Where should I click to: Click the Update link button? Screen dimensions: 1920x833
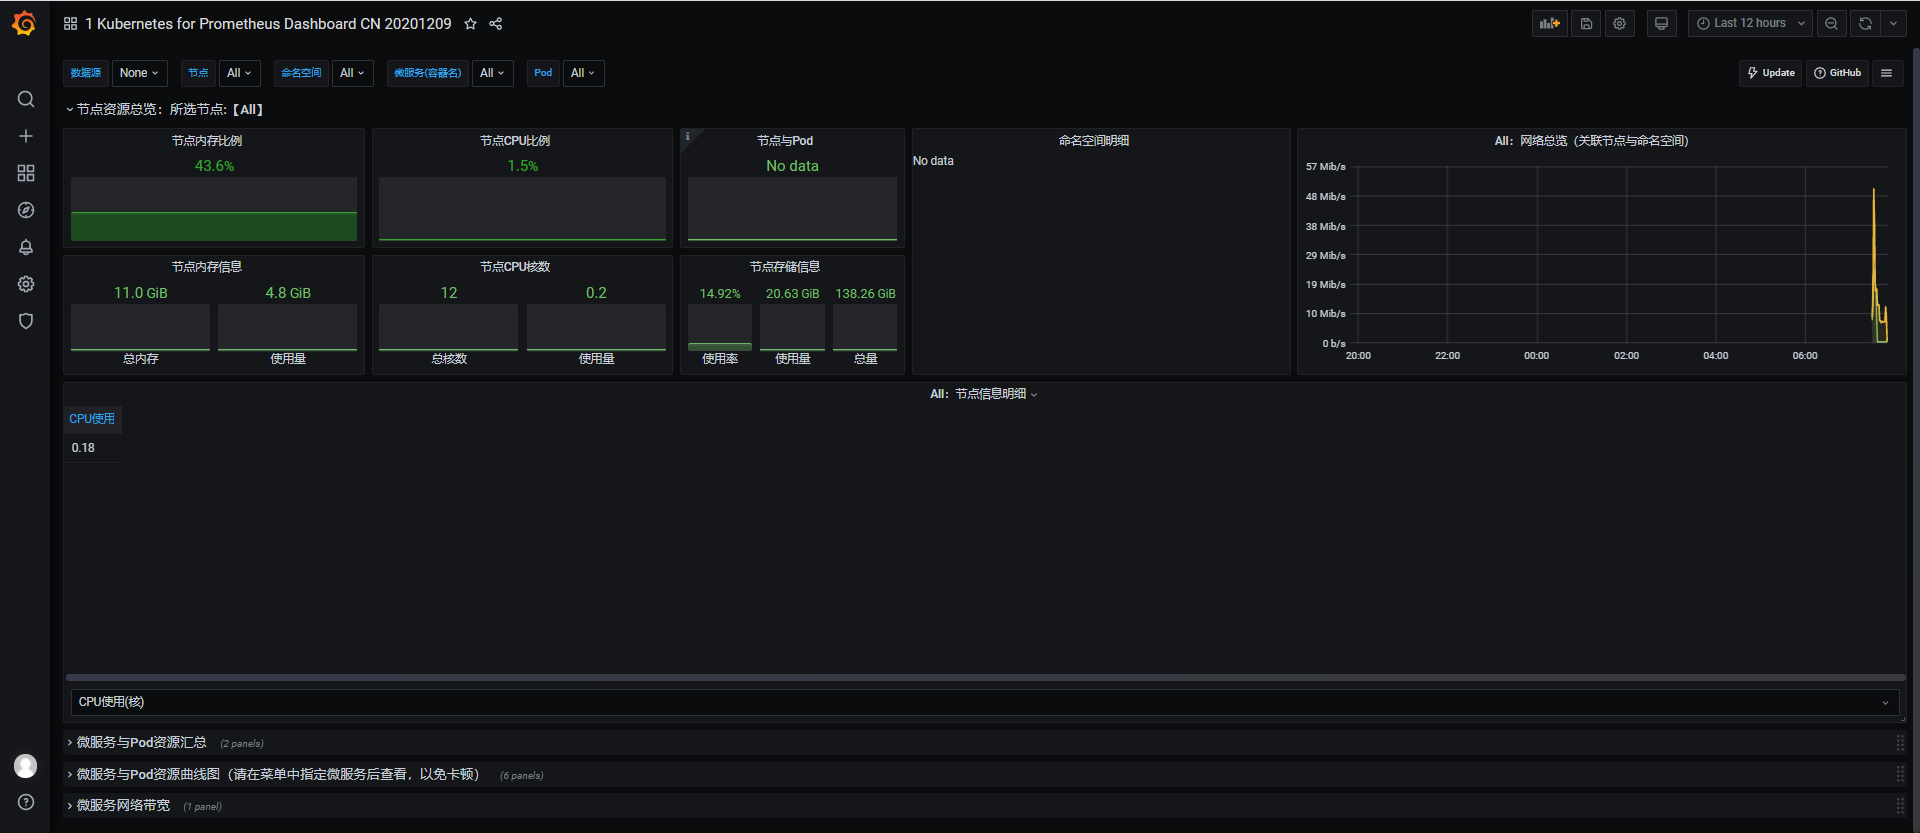coord(1770,73)
